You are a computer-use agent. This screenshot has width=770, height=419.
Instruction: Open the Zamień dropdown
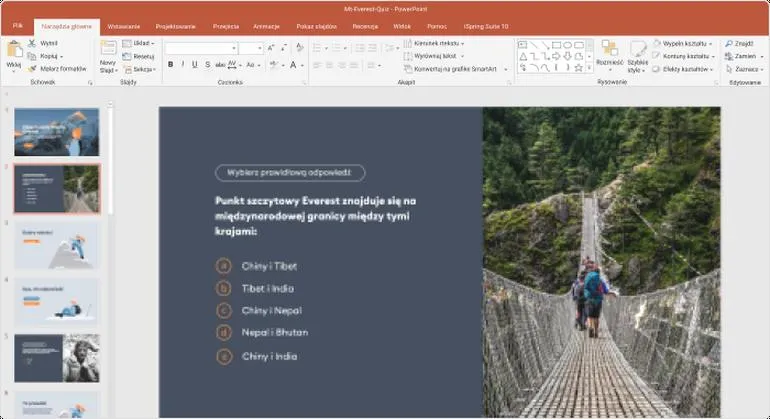(x=744, y=56)
